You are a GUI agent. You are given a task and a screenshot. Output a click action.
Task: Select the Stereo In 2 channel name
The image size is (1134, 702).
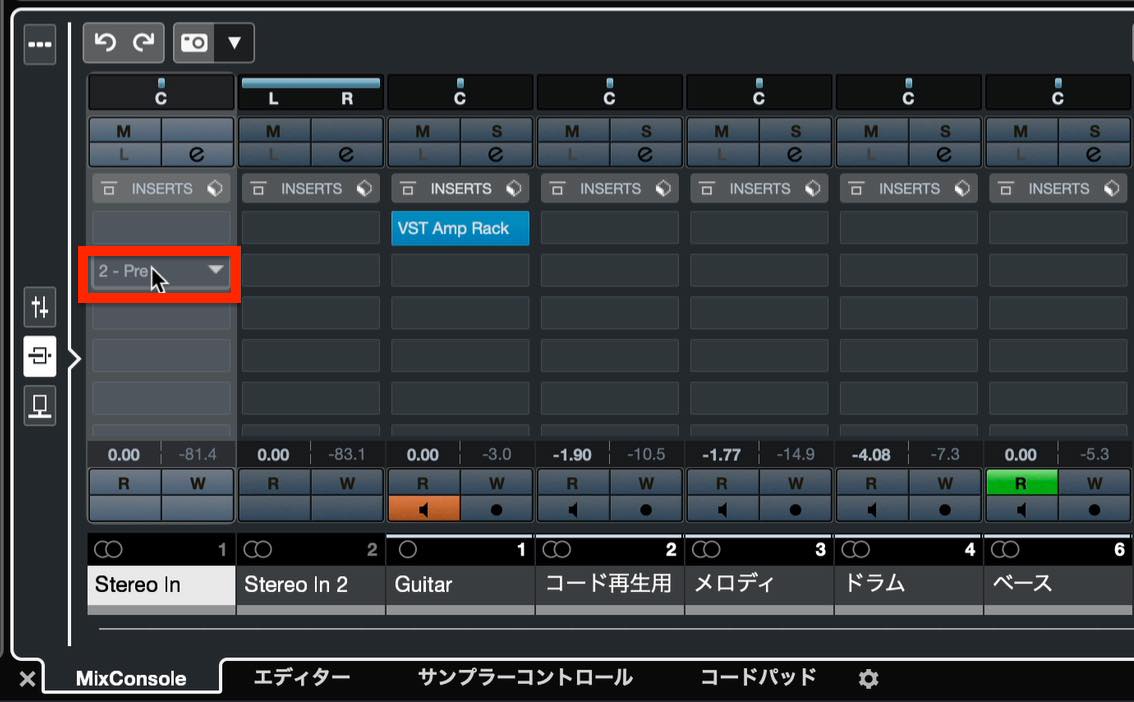click(310, 585)
